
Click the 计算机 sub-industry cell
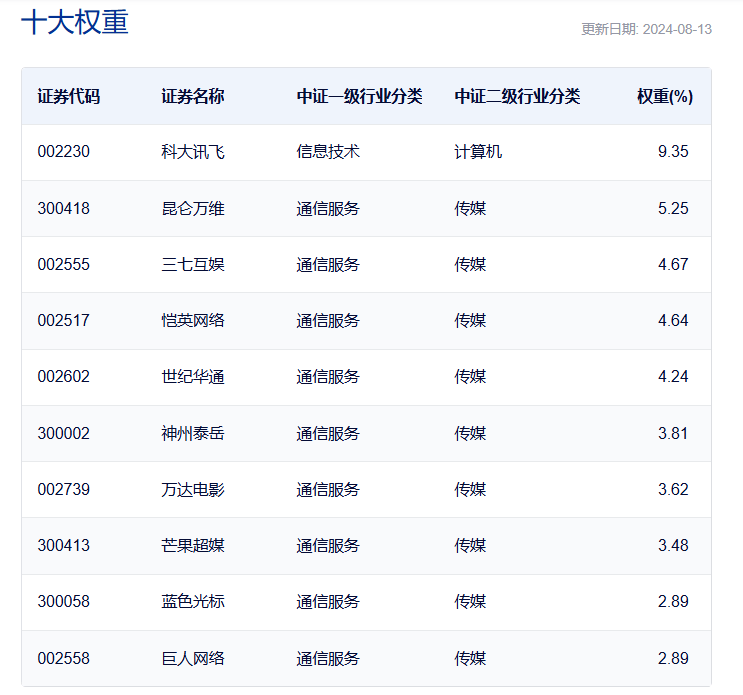click(x=478, y=152)
